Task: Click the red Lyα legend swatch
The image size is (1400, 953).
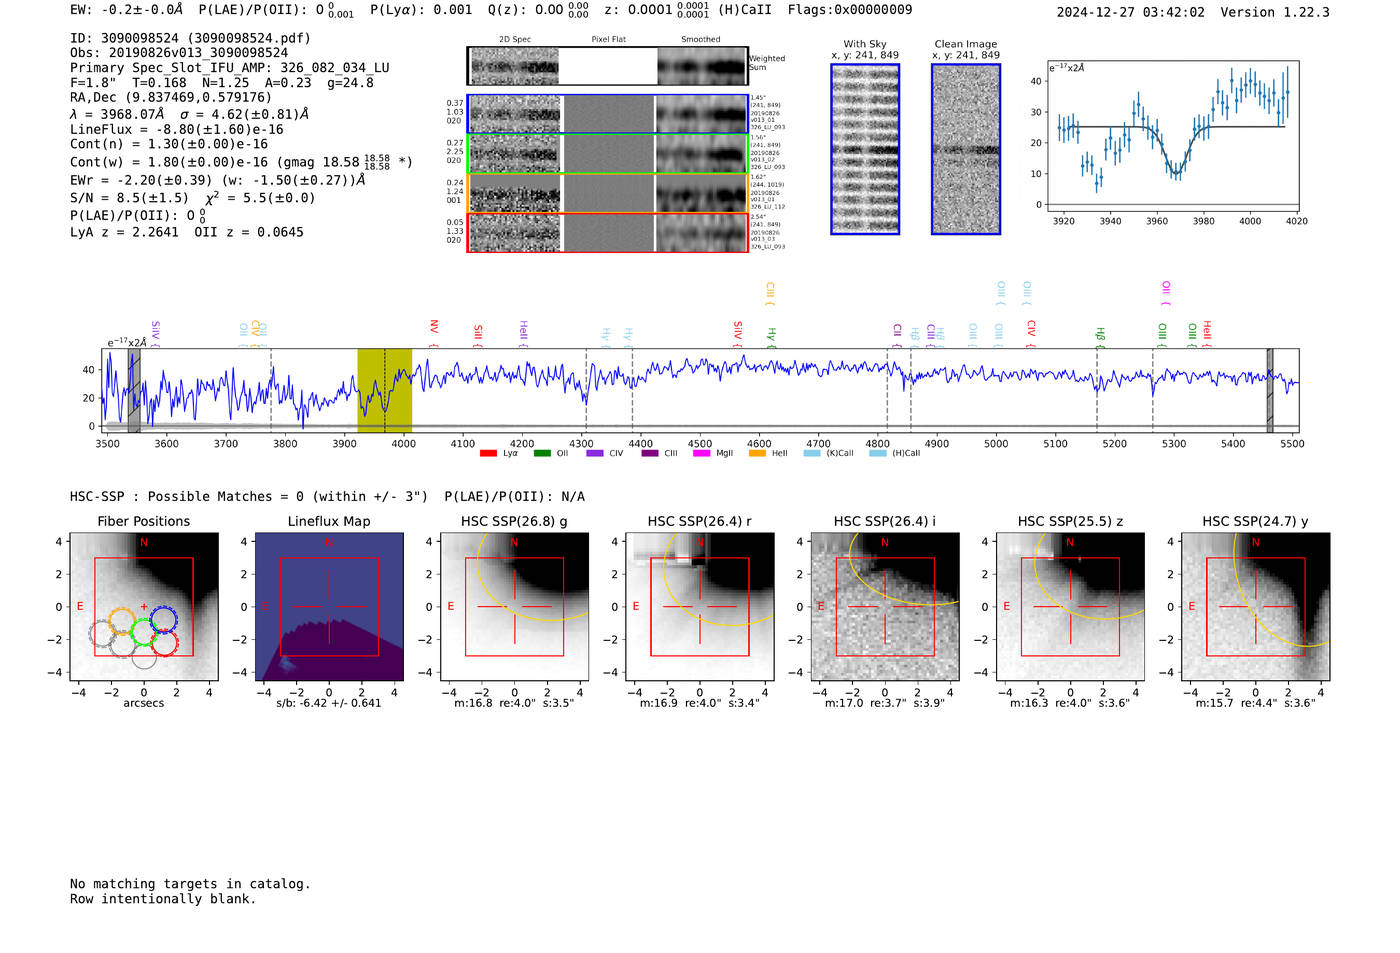Action: click(x=488, y=453)
